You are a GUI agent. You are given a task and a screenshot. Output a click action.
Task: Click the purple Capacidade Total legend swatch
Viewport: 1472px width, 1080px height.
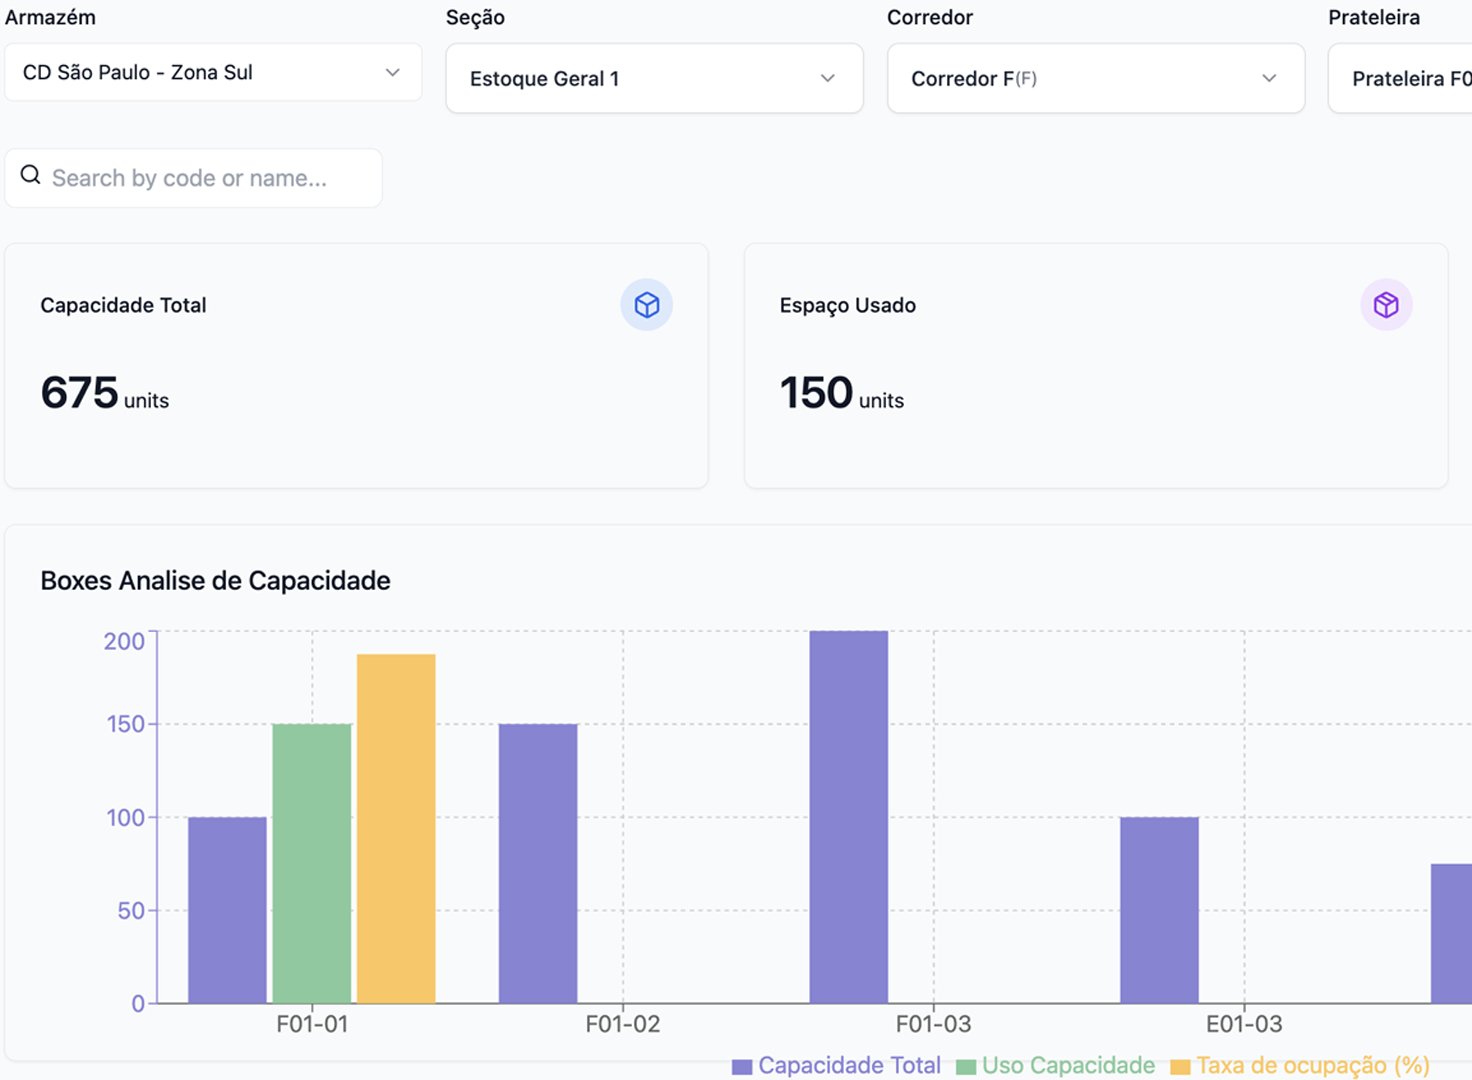(x=741, y=1067)
